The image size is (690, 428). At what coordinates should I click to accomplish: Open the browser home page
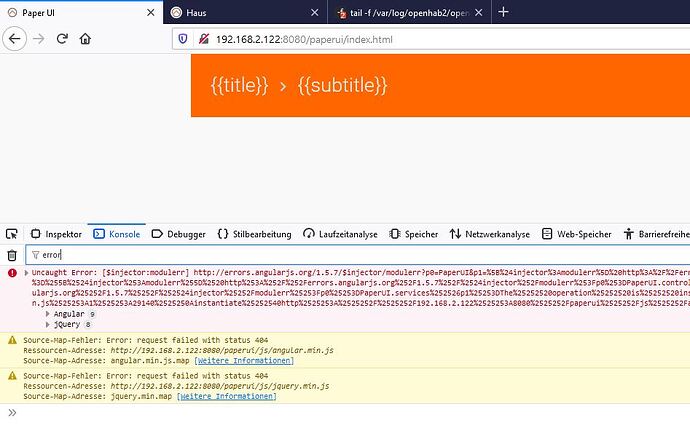(x=85, y=39)
